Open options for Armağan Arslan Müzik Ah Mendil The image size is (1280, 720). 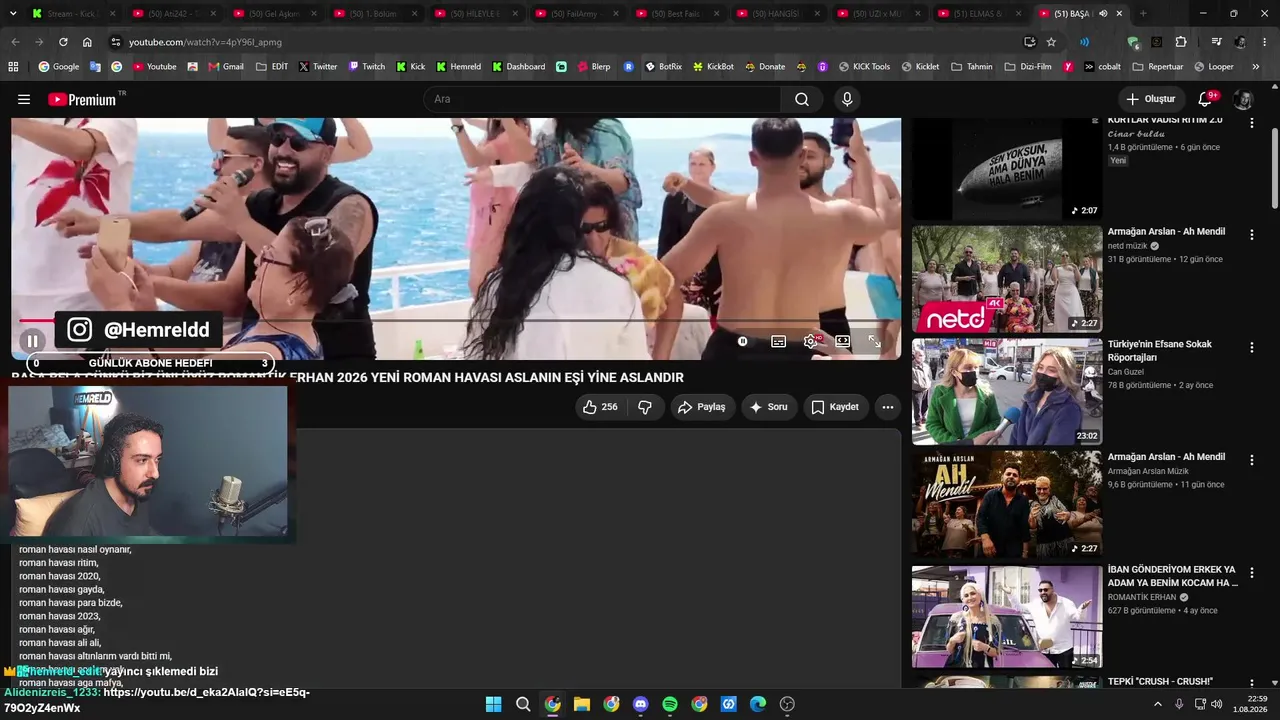click(1251, 460)
